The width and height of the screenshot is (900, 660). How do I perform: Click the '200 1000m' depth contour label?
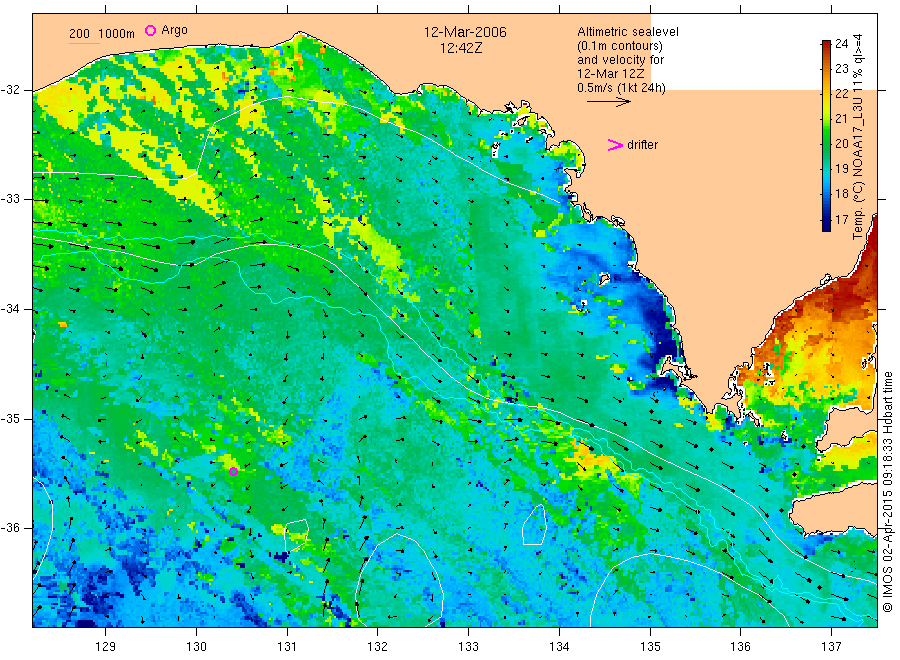pos(102,34)
